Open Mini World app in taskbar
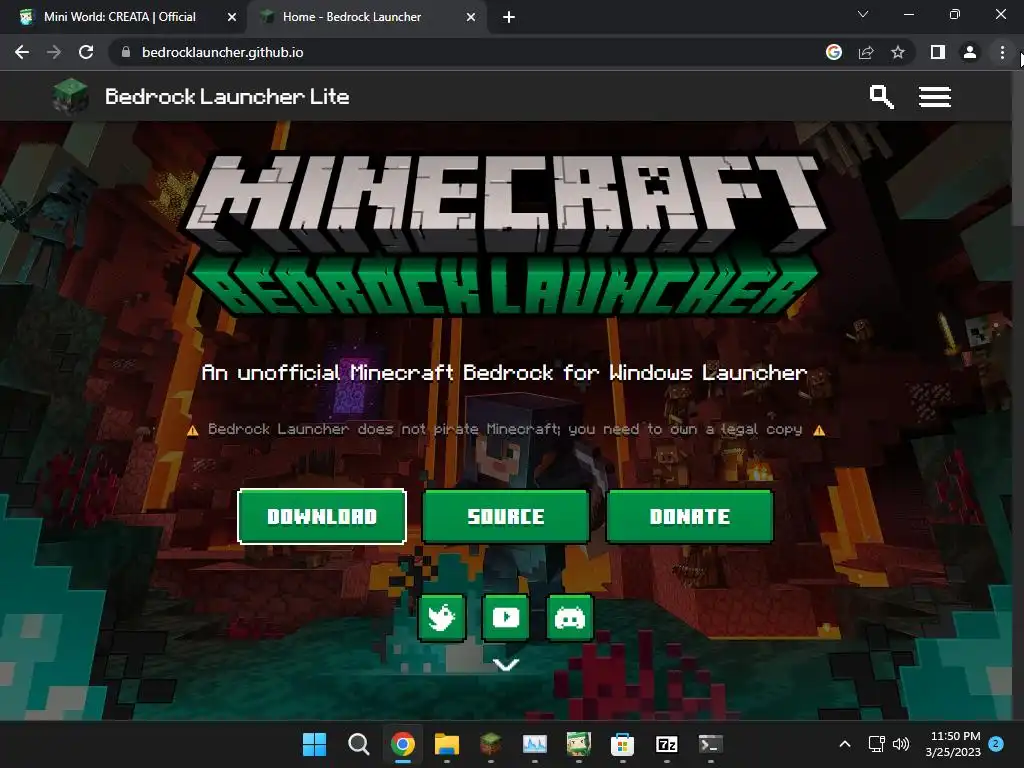1024x768 pixels. [x=579, y=744]
